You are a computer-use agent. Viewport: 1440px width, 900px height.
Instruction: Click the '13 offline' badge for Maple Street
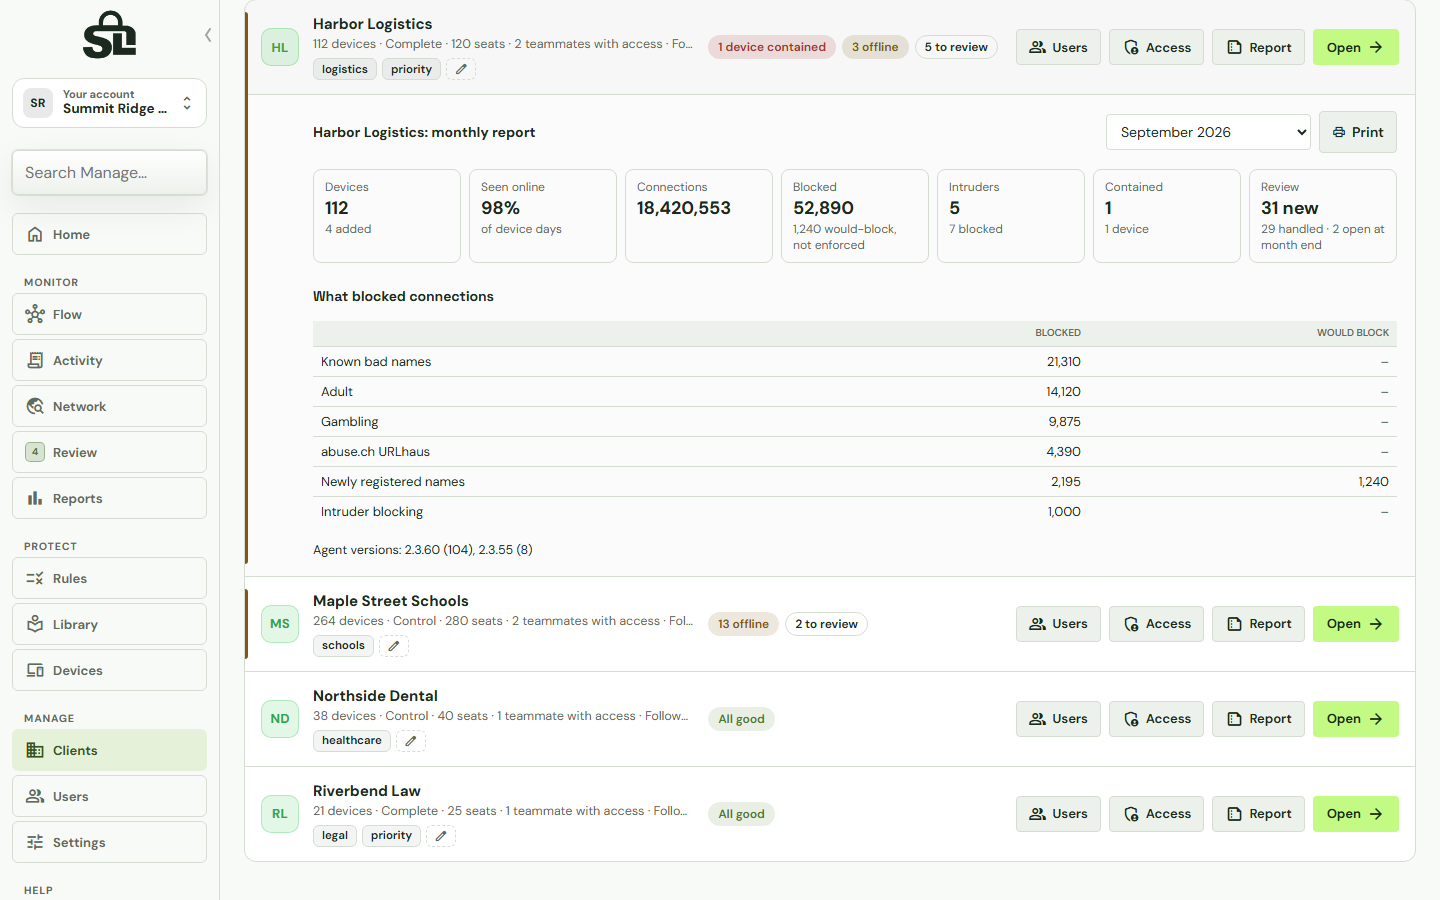(743, 624)
